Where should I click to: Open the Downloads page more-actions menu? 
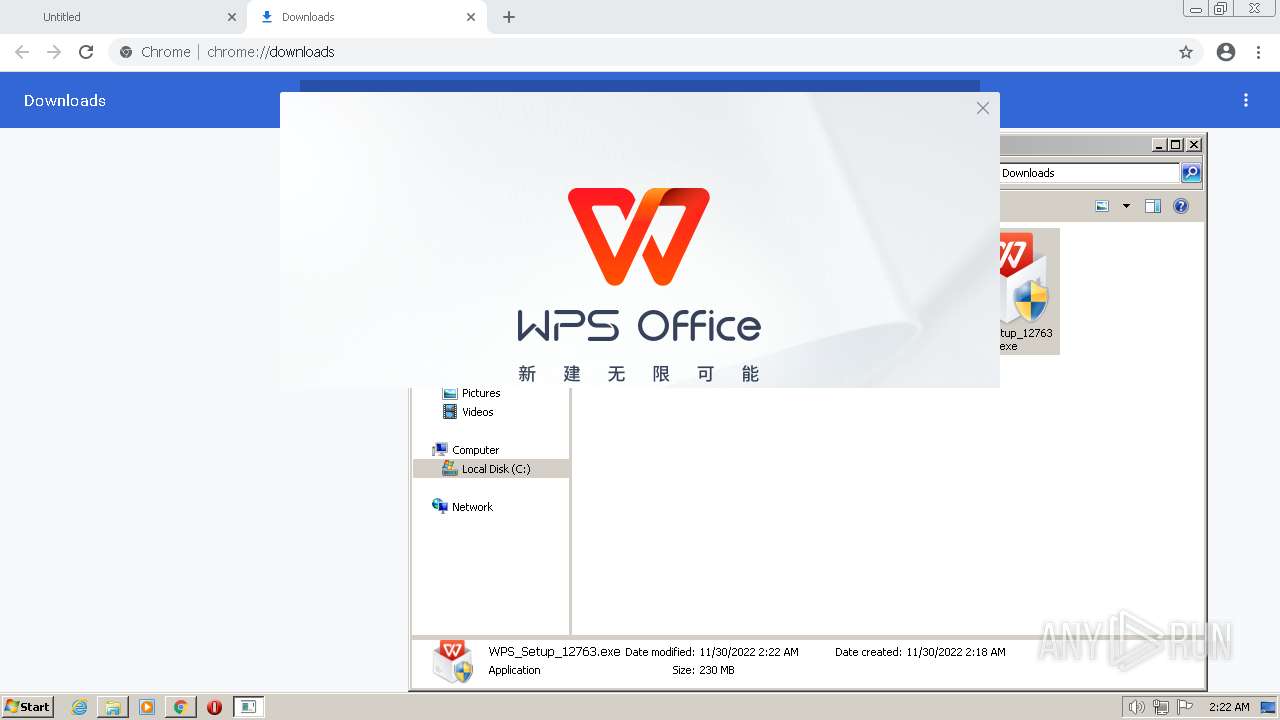pyautogui.click(x=1246, y=100)
